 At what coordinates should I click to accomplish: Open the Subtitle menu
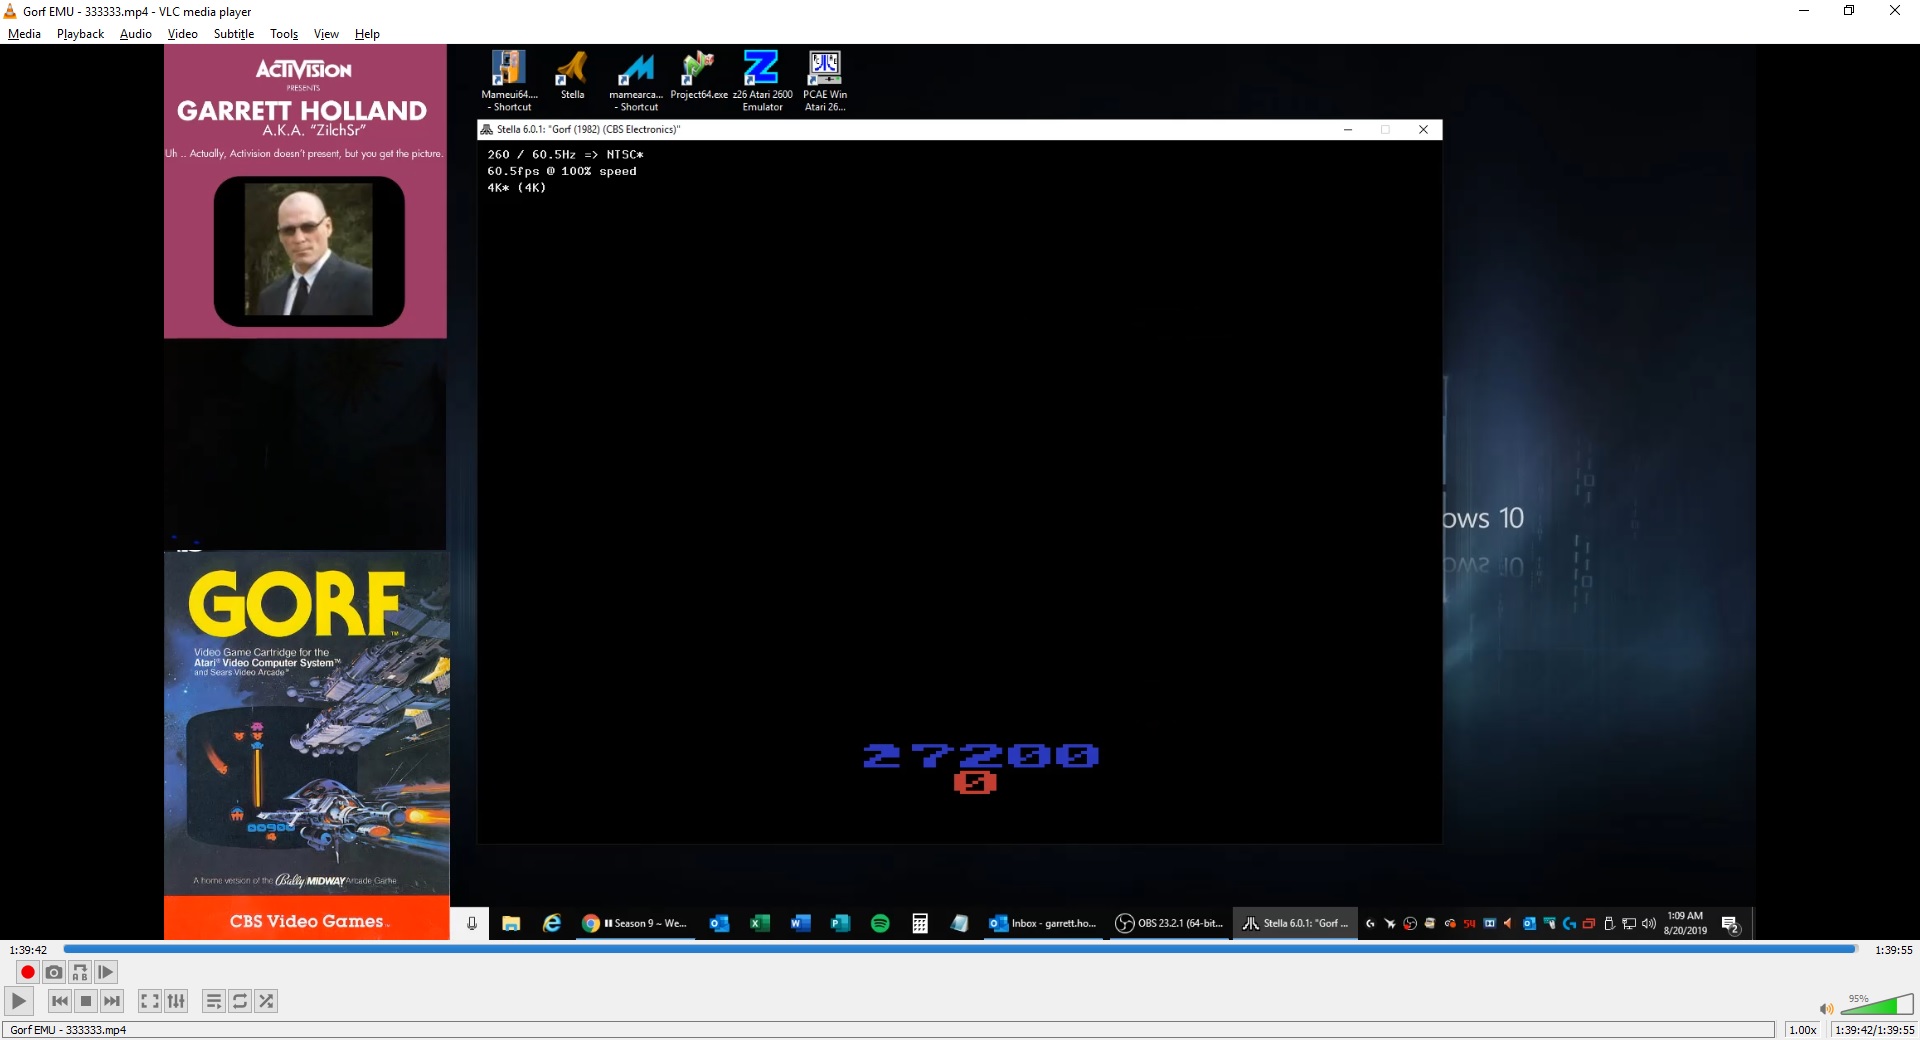click(233, 34)
